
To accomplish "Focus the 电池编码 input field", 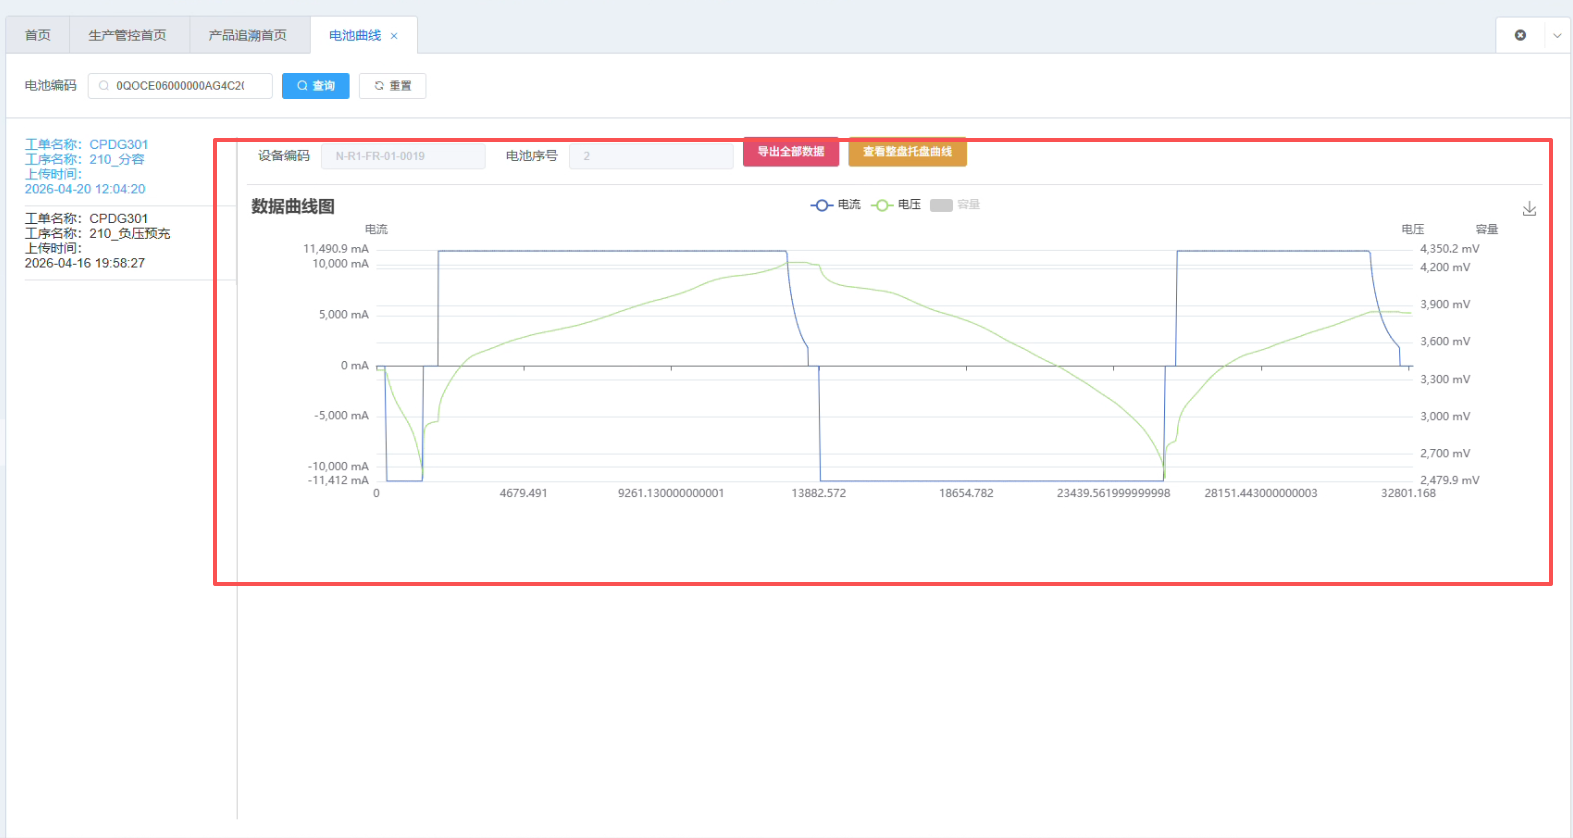I will 180,86.
